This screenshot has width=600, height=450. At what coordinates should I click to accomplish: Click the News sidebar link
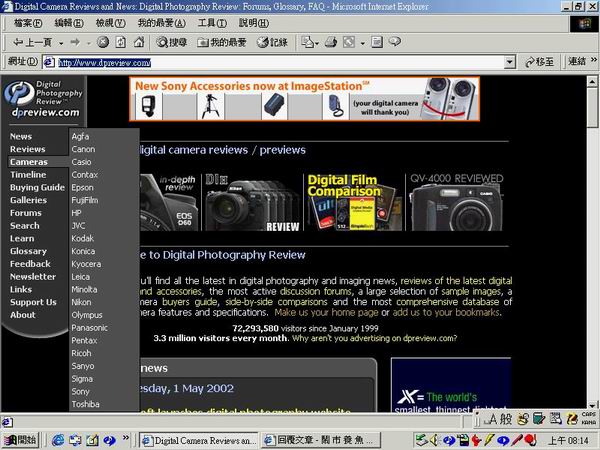(21, 136)
